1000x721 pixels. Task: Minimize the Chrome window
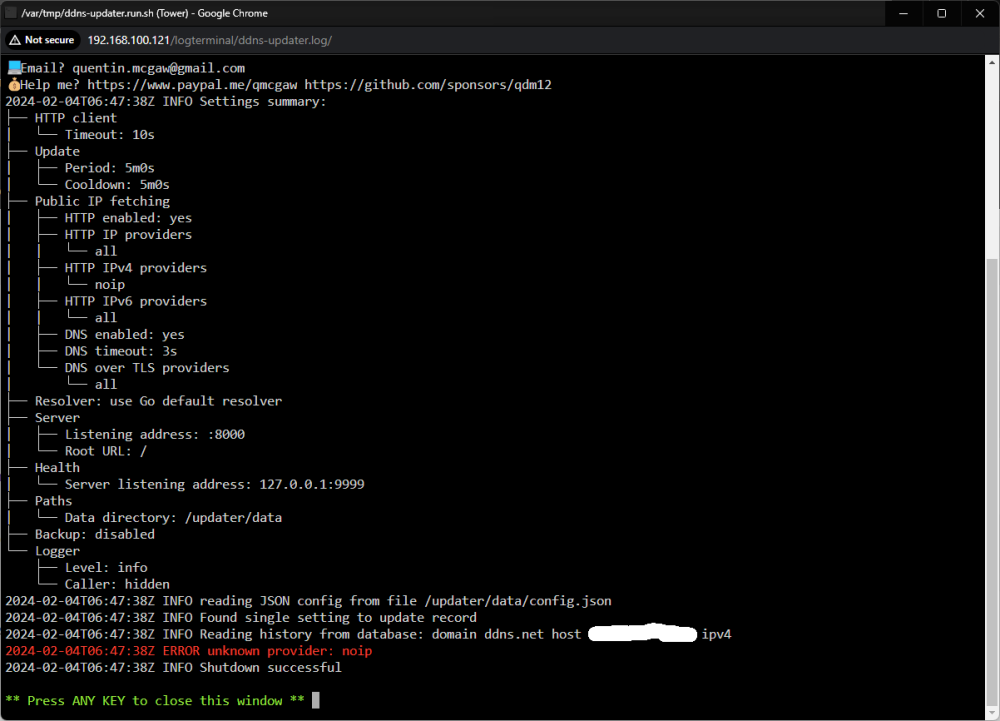point(903,13)
